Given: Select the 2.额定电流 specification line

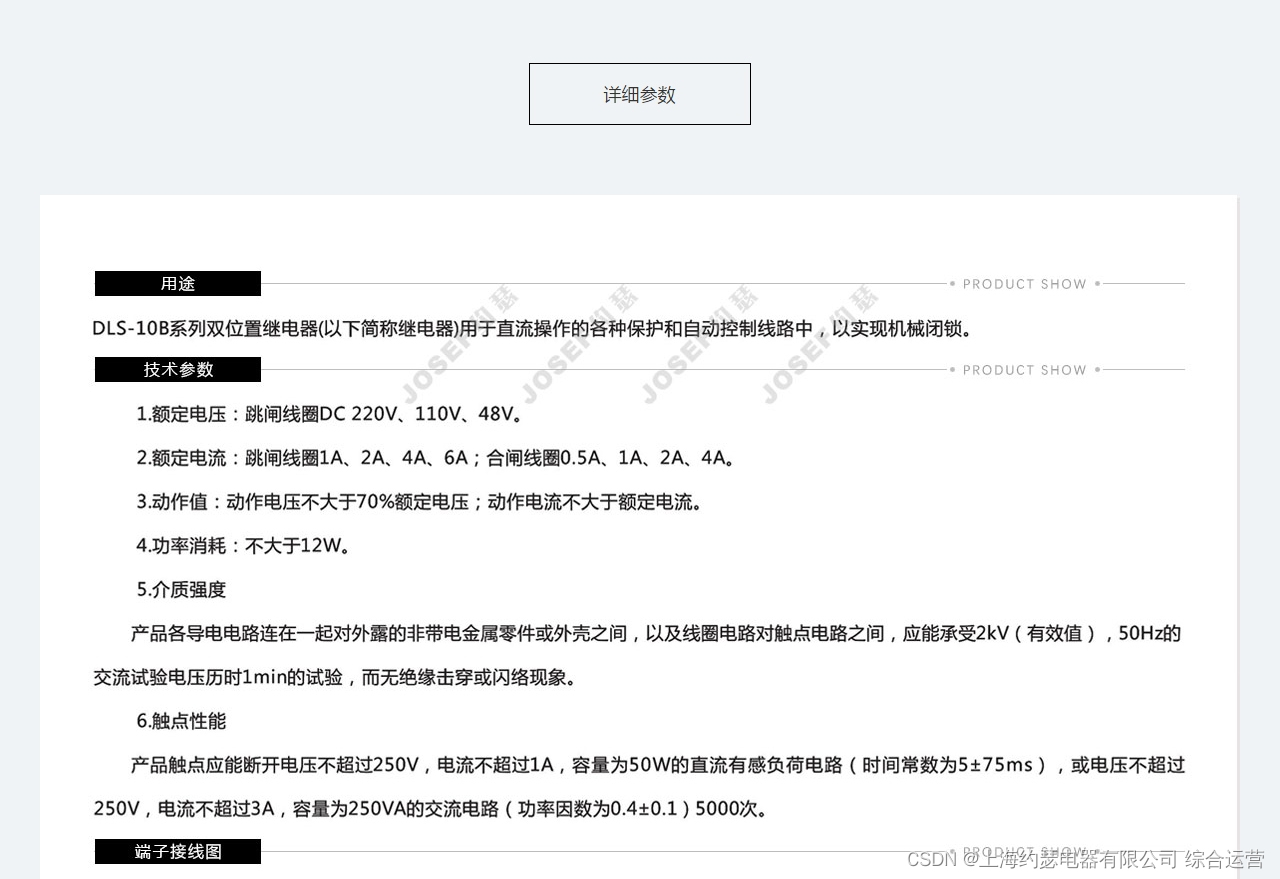Looking at the screenshot, I should pyautogui.click(x=437, y=458).
